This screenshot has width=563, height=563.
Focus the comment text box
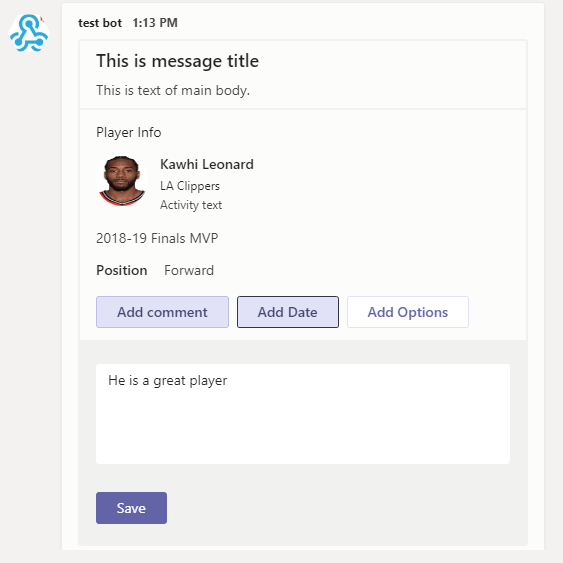[303, 414]
